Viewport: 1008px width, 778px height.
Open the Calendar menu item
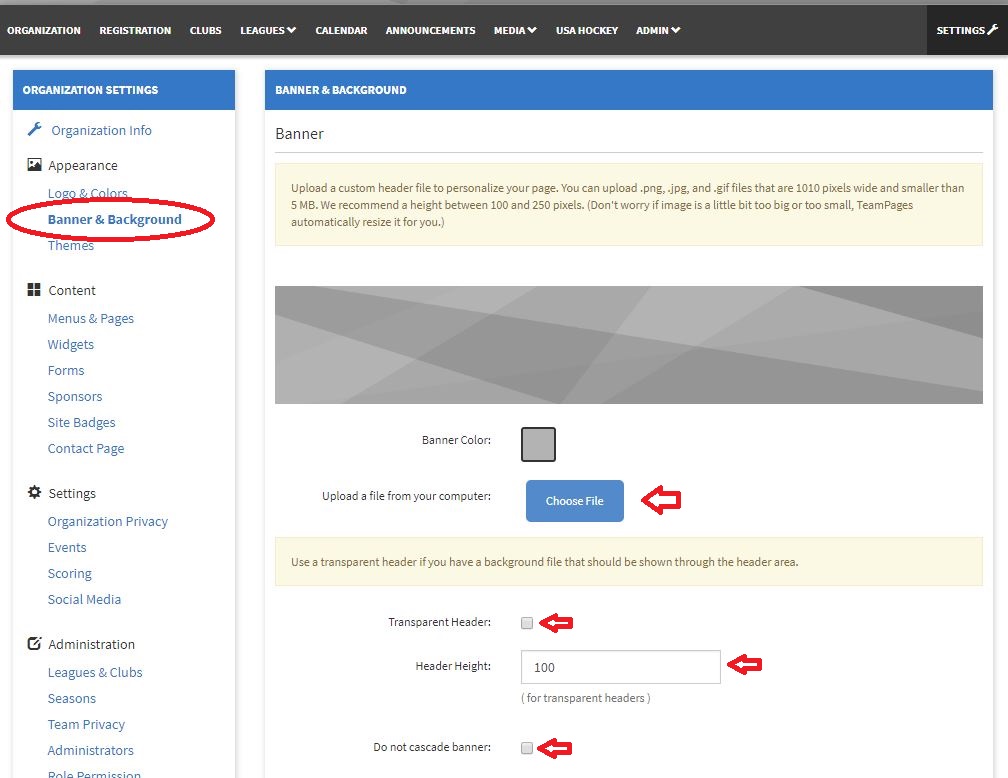click(x=341, y=30)
